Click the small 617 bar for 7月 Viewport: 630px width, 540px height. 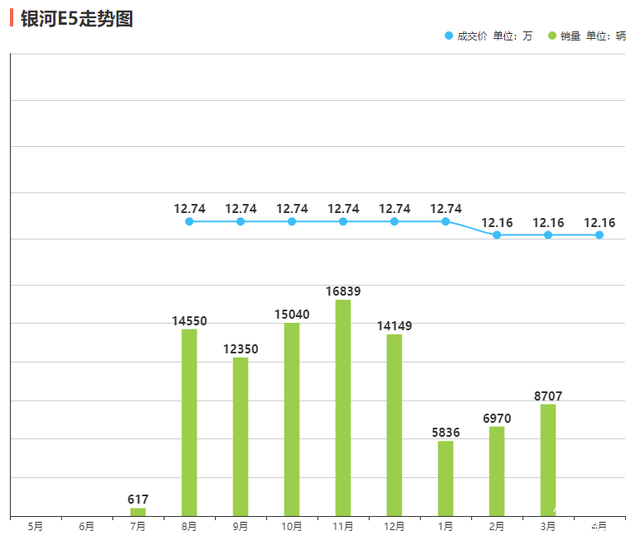pyautogui.click(x=138, y=512)
